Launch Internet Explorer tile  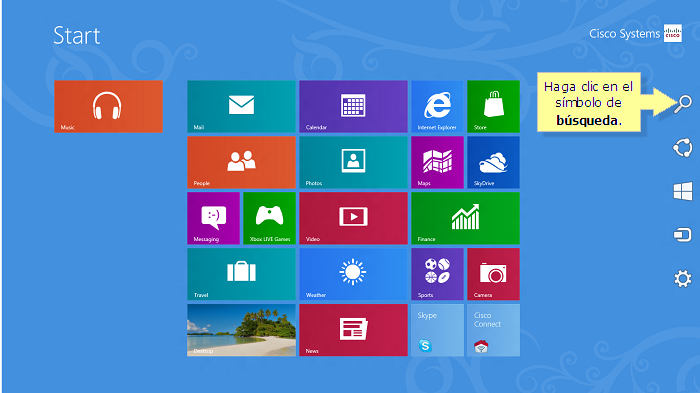coord(437,106)
